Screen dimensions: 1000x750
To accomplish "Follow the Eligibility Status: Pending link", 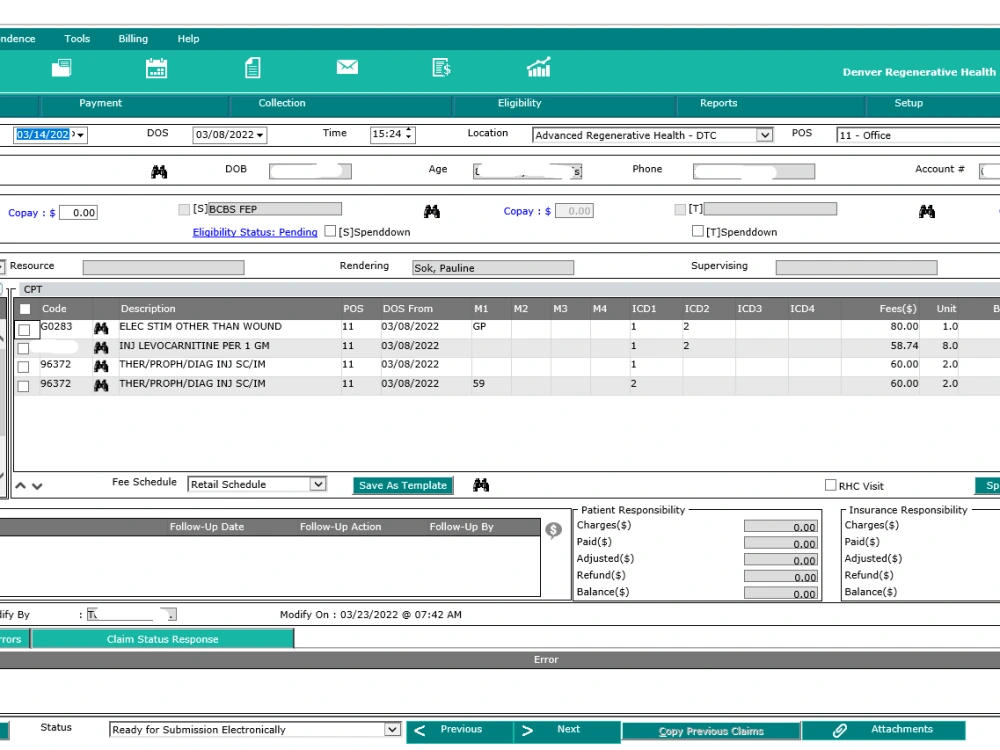I will tap(255, 232).
